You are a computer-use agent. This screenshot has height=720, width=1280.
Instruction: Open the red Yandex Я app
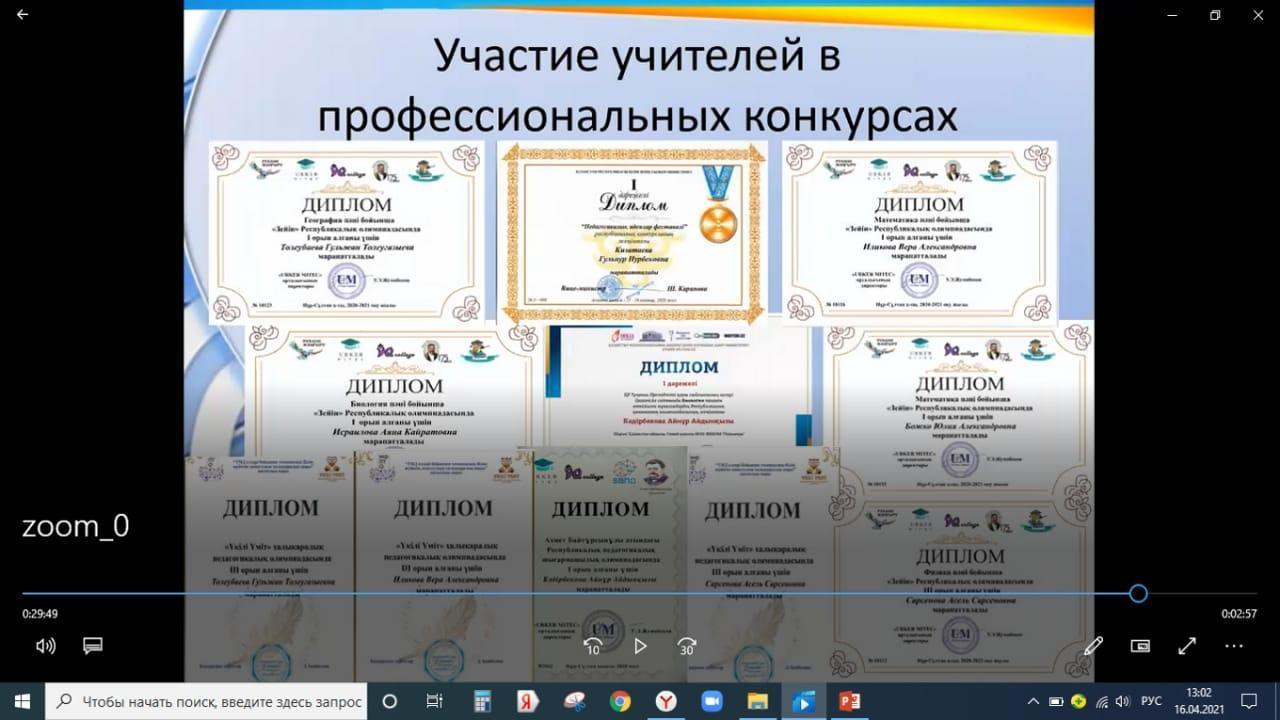tap(527, 701)
